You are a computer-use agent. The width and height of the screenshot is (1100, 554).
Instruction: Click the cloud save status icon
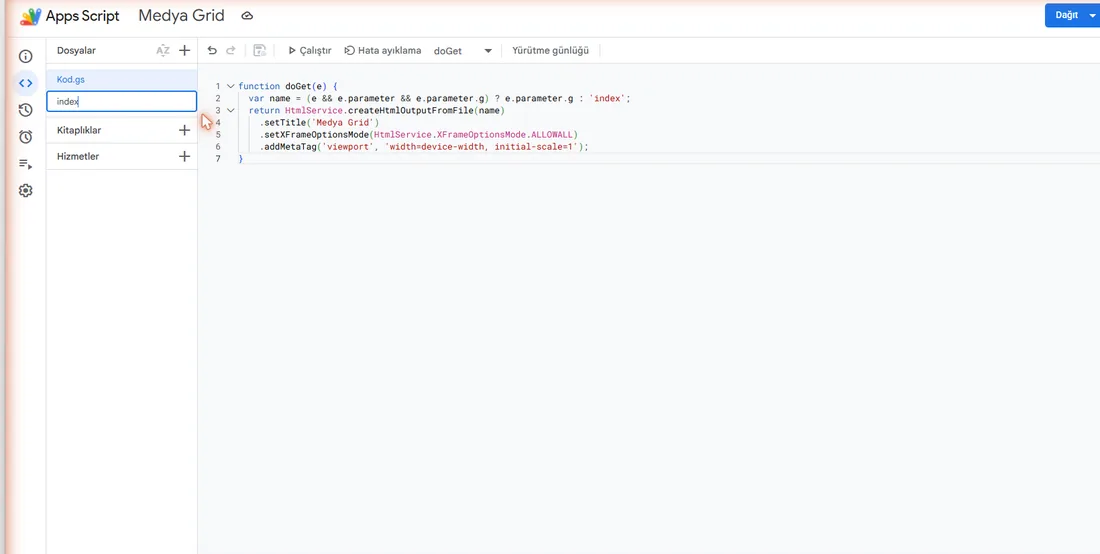(247, 16)
